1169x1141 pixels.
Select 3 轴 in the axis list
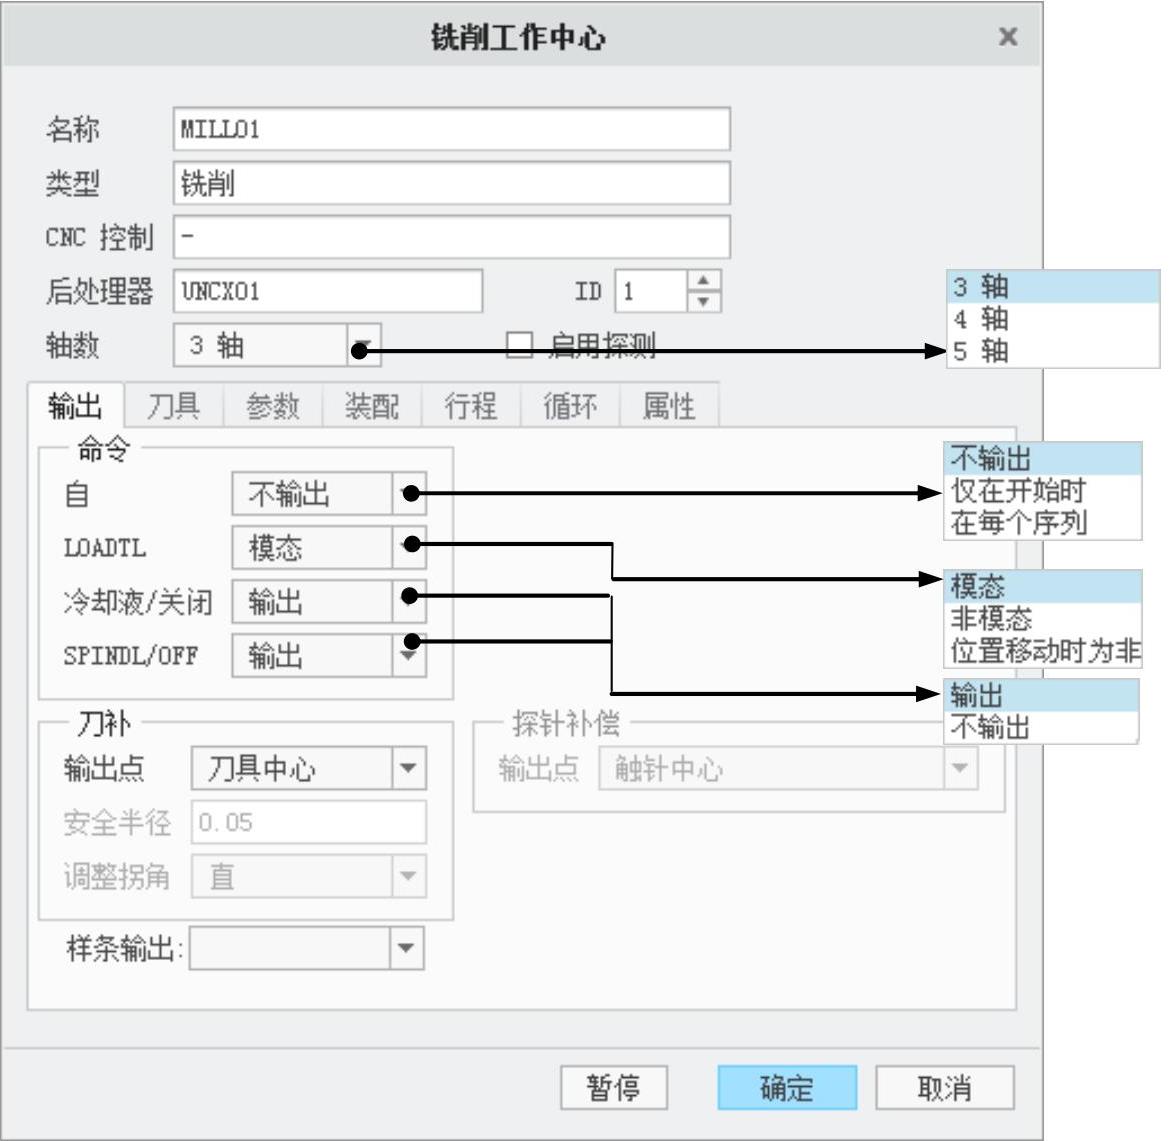pyautogui.click(x=1053, y=286)
